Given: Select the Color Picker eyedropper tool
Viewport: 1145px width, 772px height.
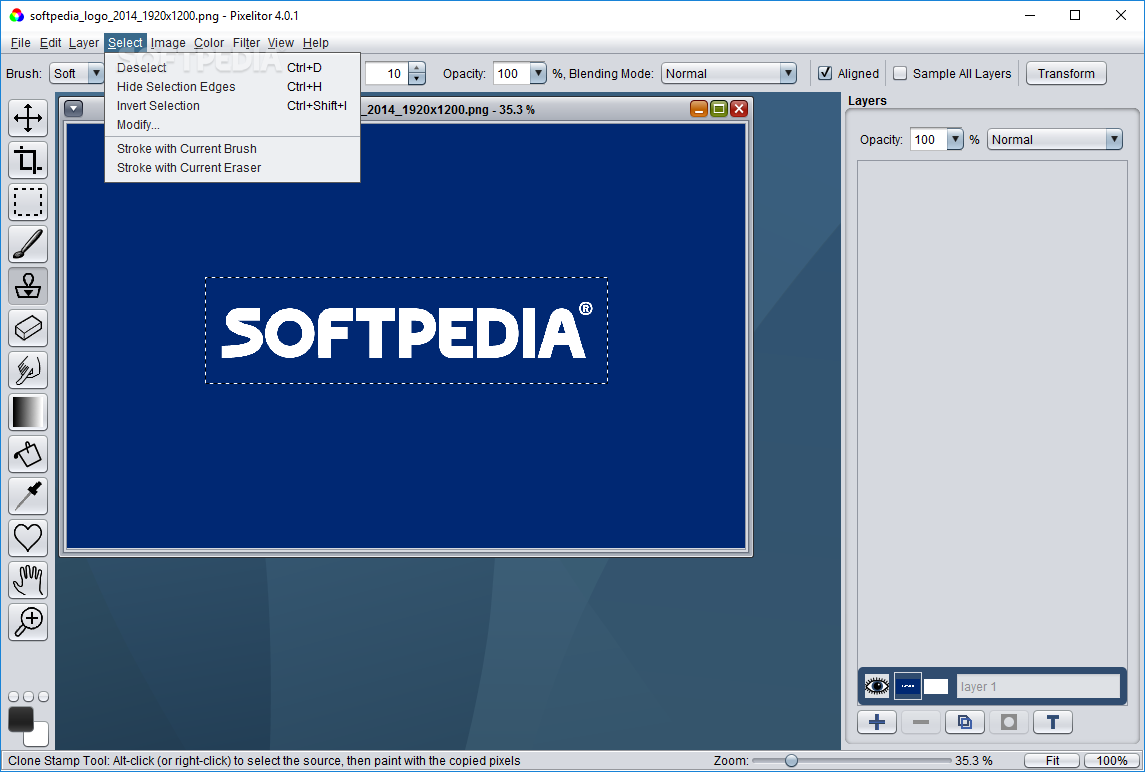Looking at the screenshot, I should click(x=28, y=496).
